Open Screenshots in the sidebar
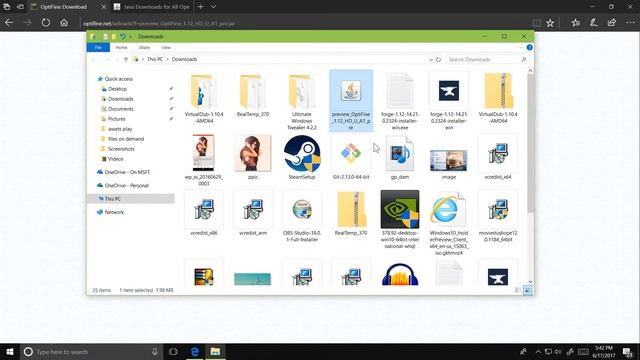 pos(121,149)
